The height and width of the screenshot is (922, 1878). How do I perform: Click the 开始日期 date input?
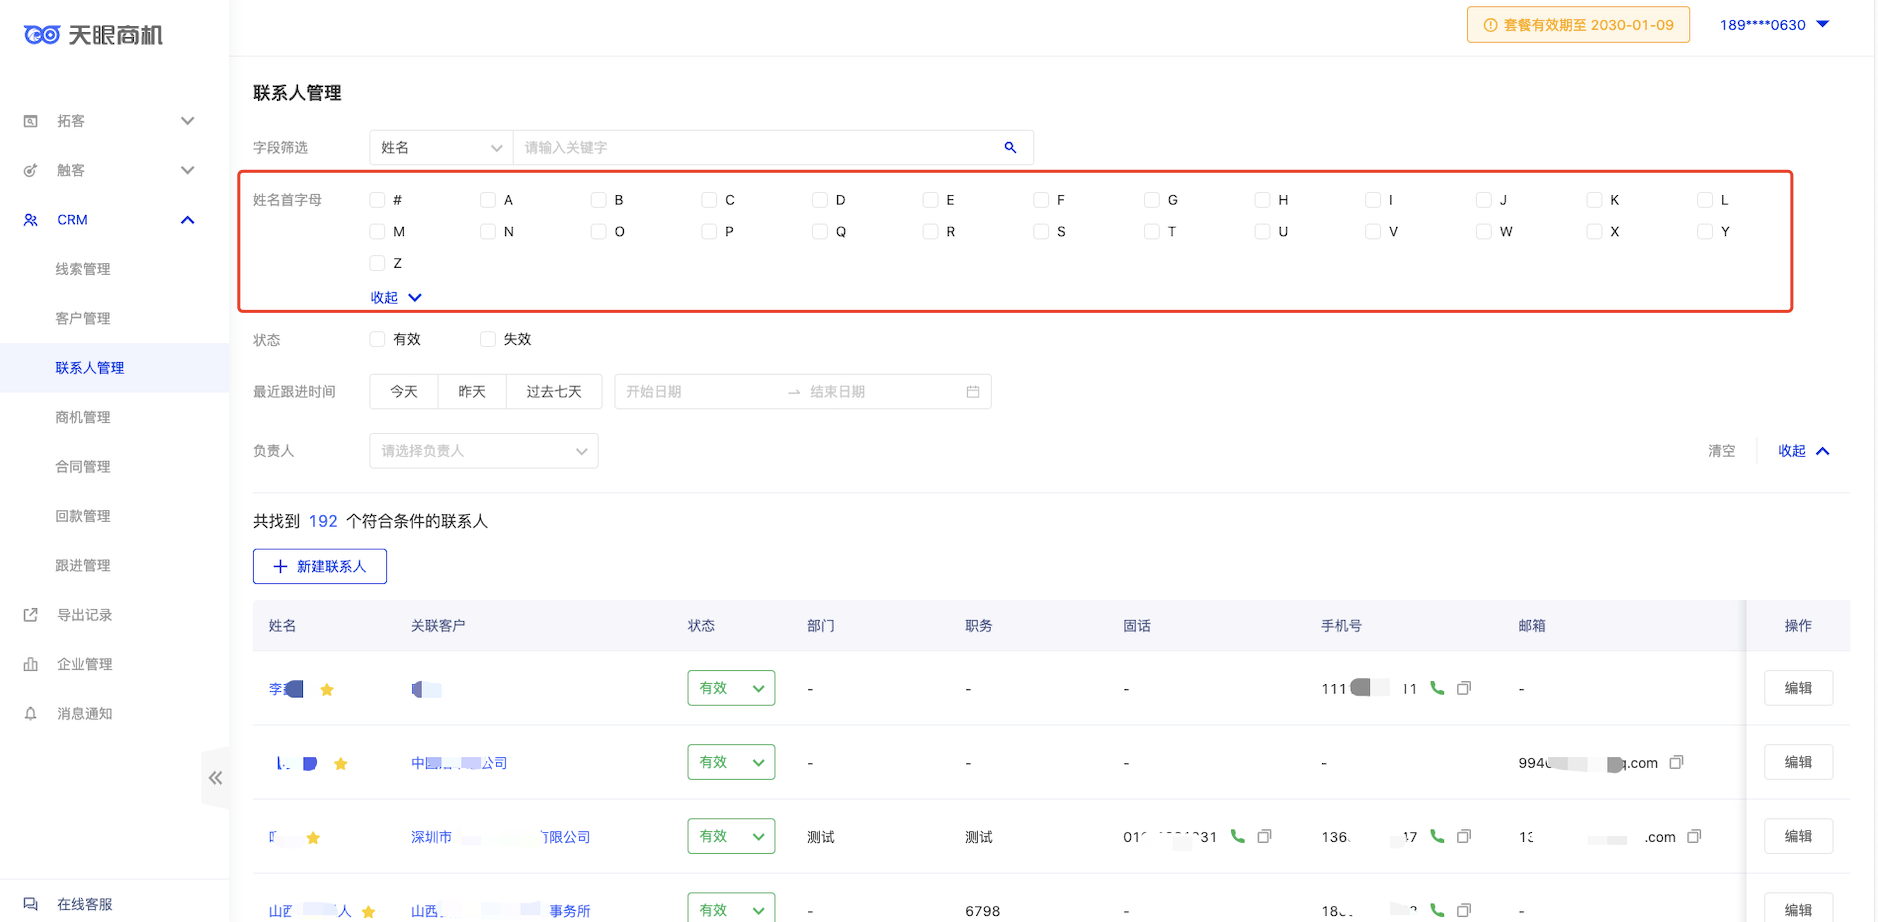click(700, 391)
